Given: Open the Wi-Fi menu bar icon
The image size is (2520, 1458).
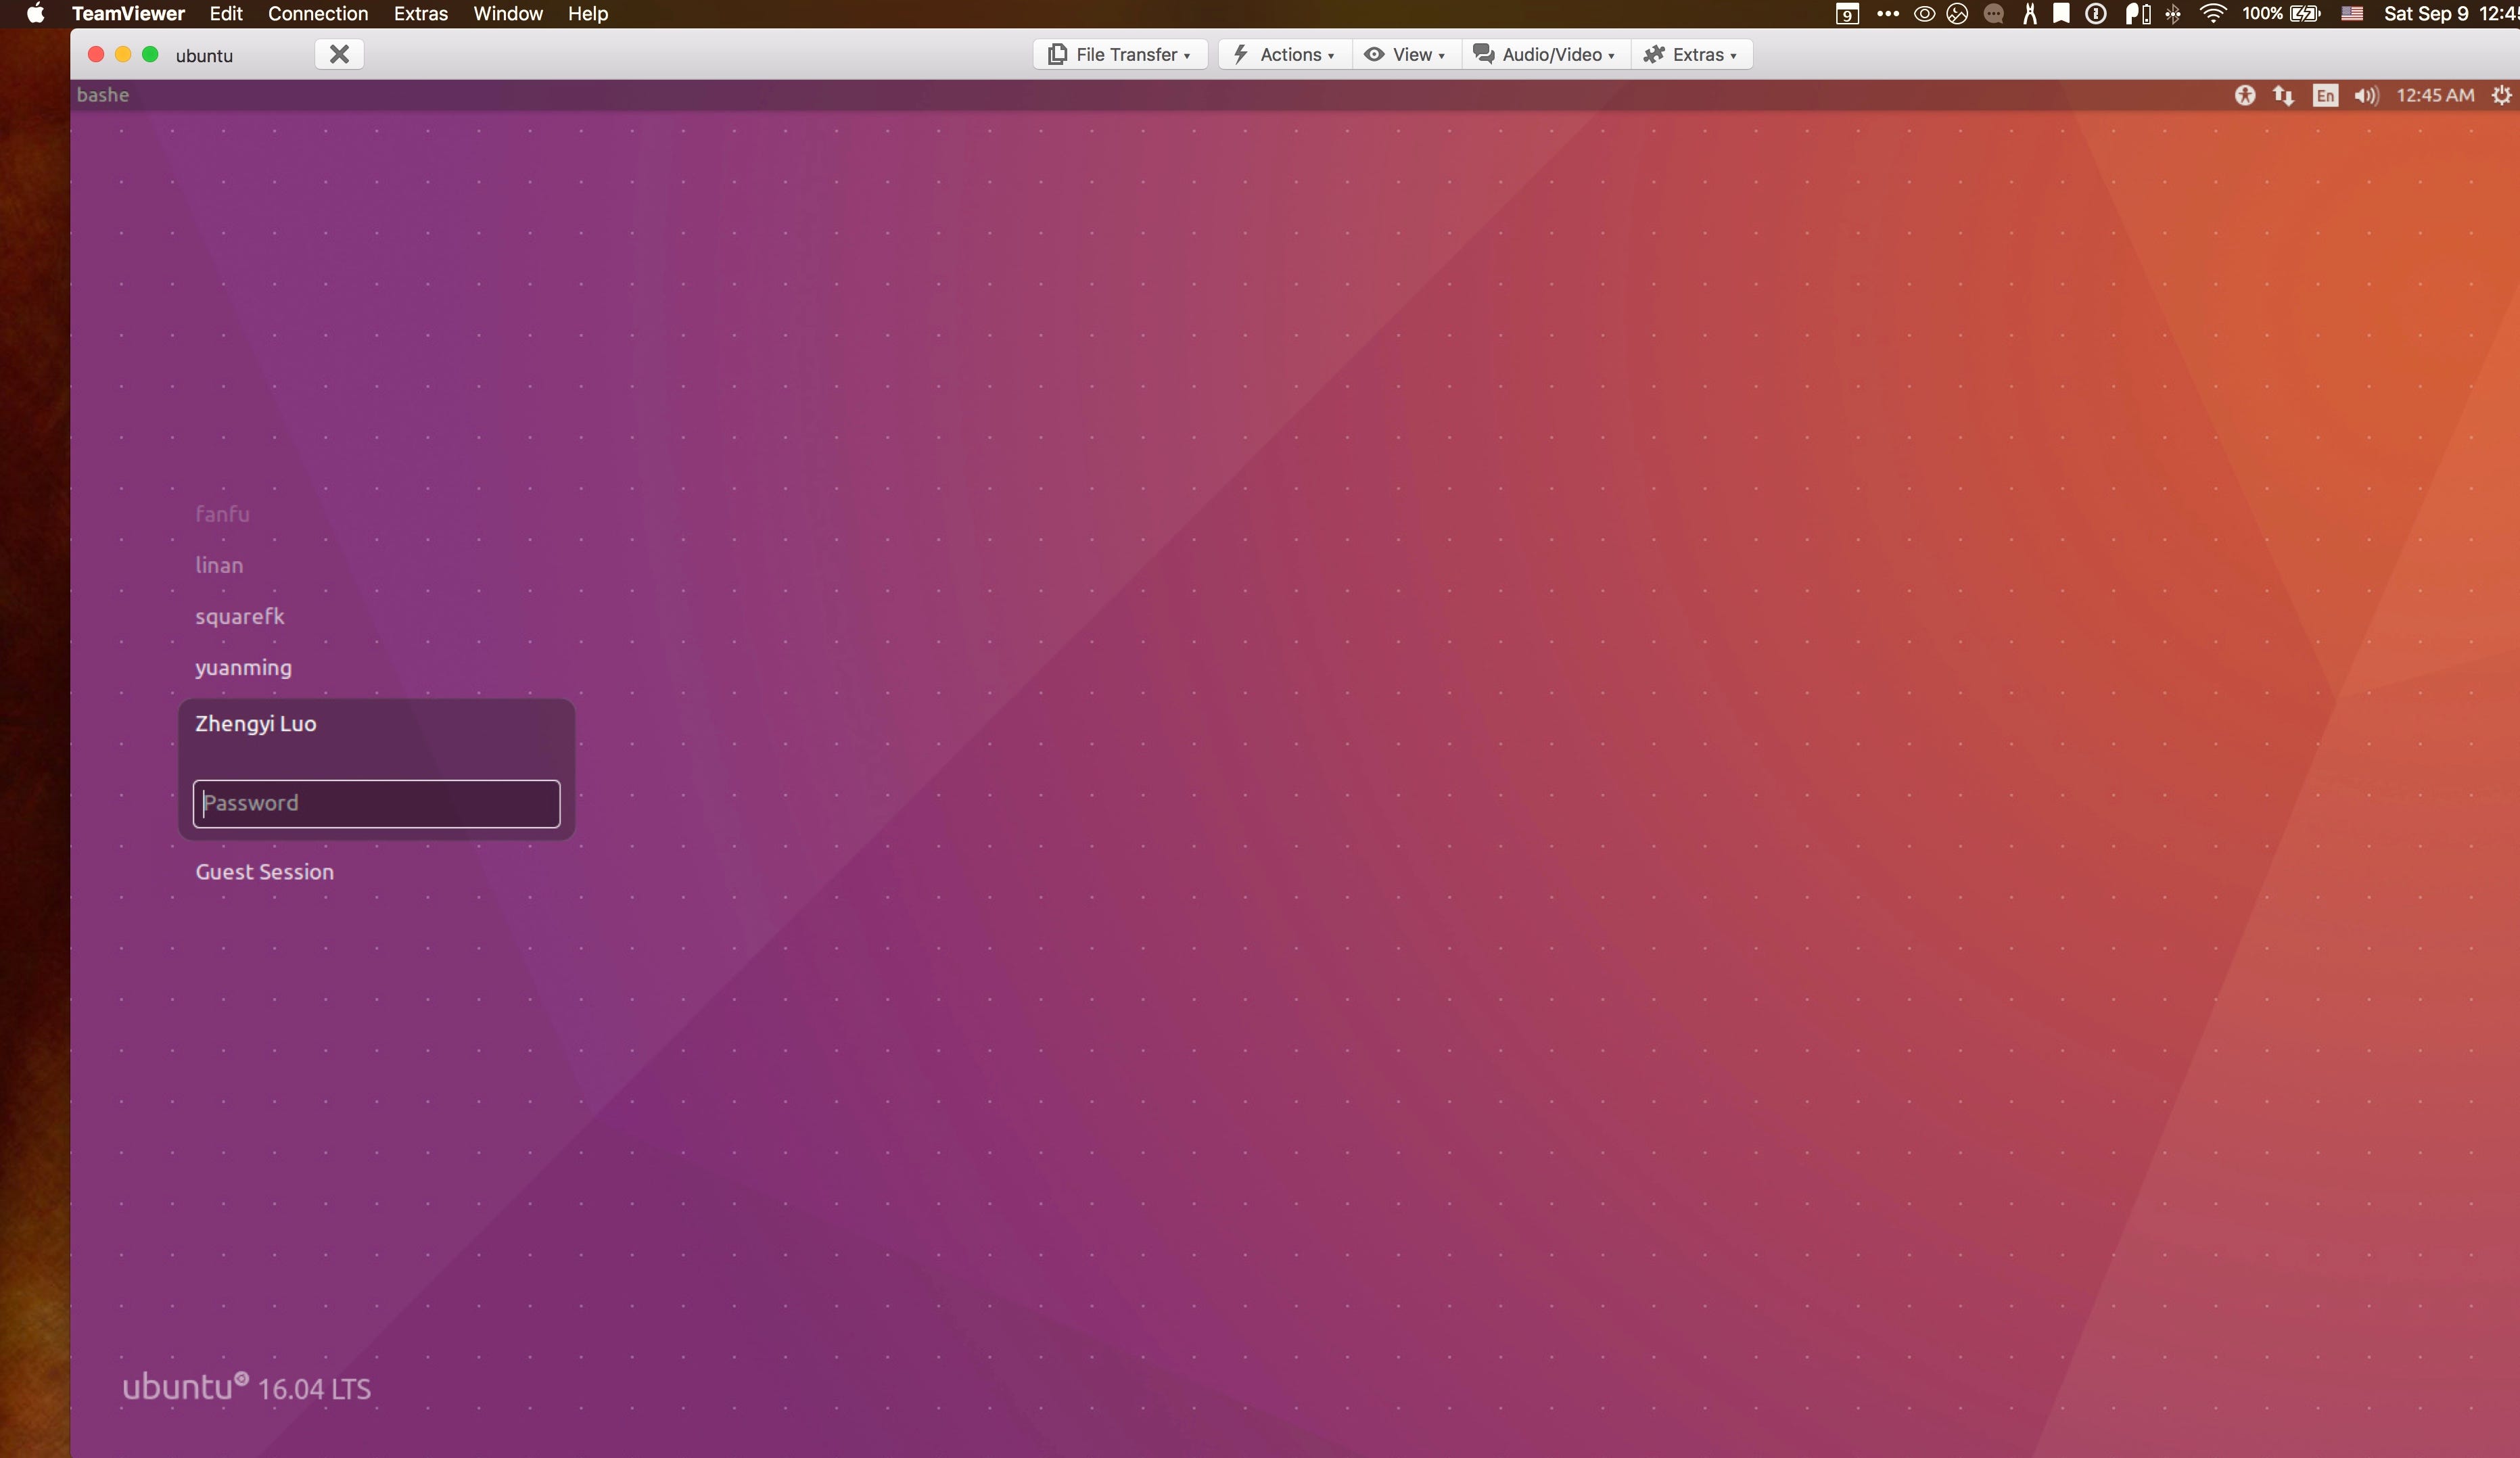Looking at the screenshot, I should (x=2212, y=13).
